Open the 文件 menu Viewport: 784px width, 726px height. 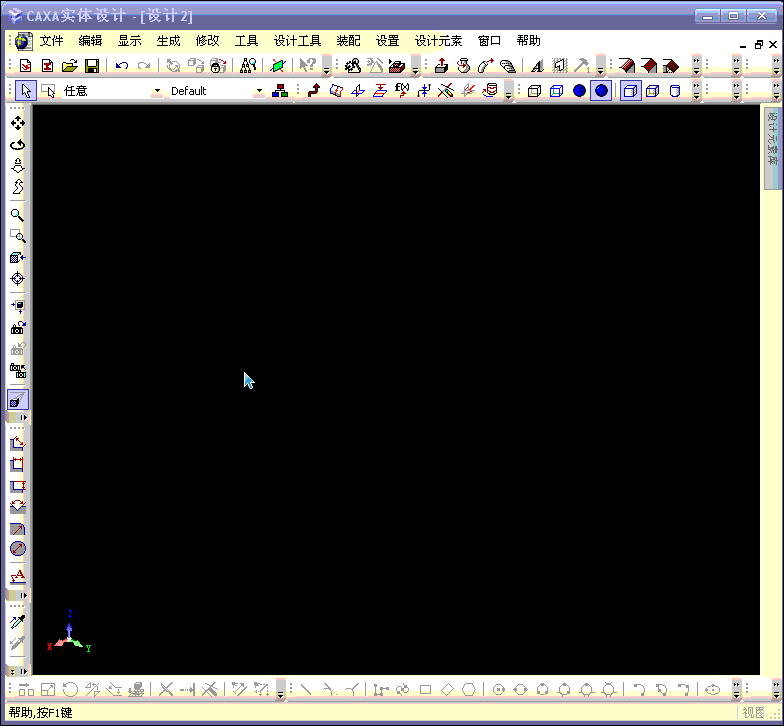[52, 41]
